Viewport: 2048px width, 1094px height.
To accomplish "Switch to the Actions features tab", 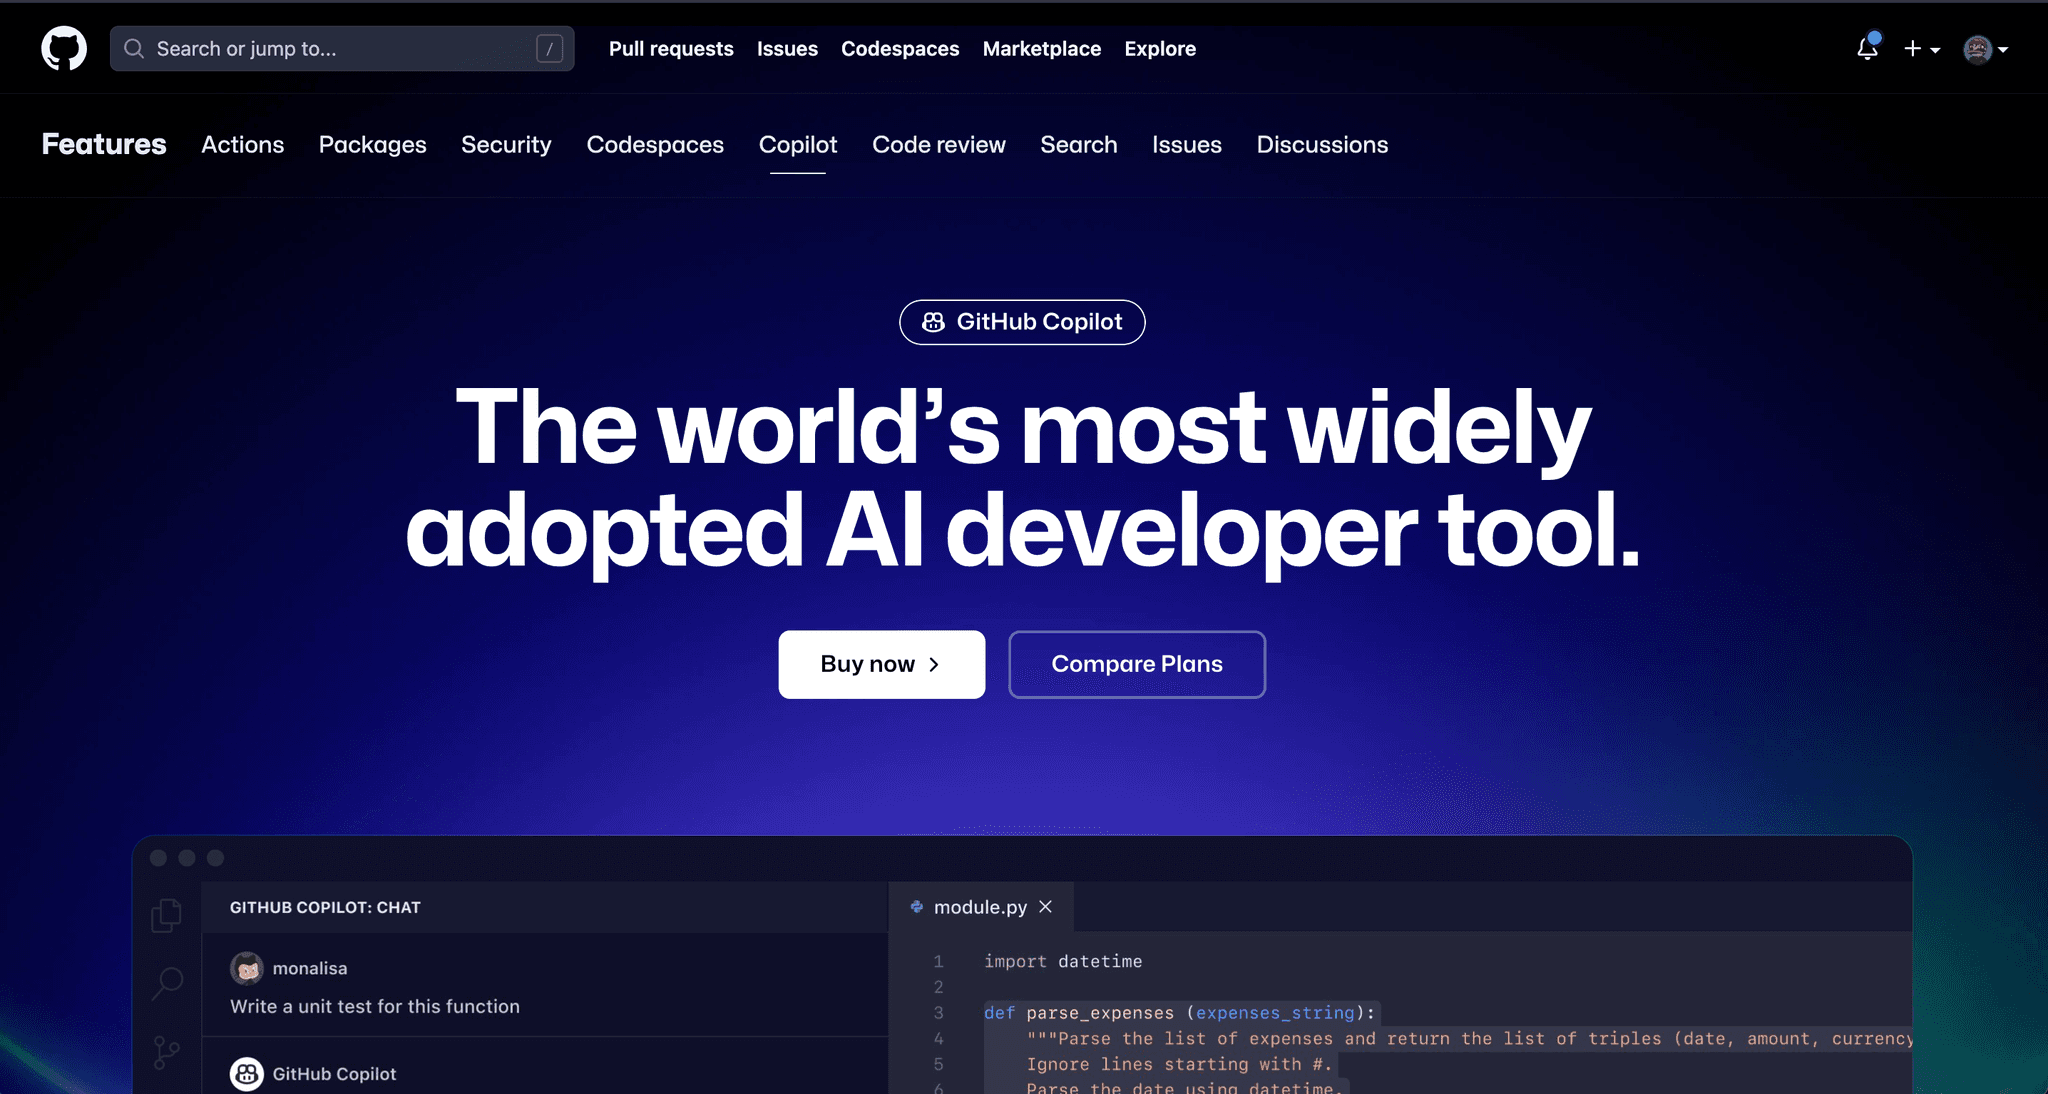I will (x=243, y=144).
